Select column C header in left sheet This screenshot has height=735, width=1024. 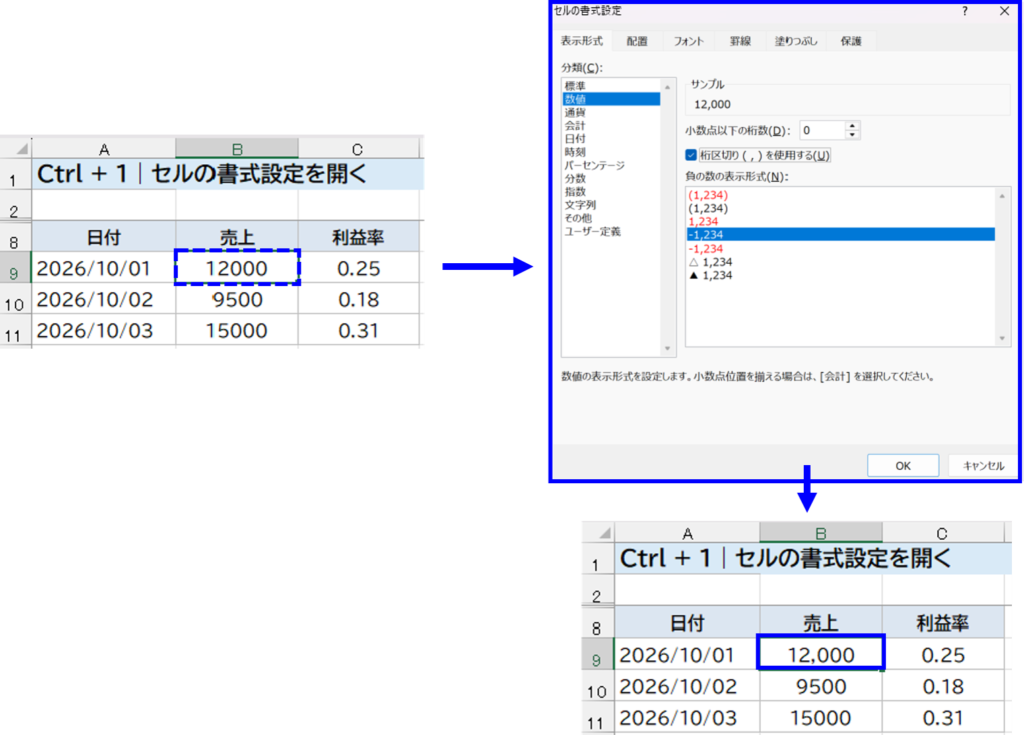(357, 148)
